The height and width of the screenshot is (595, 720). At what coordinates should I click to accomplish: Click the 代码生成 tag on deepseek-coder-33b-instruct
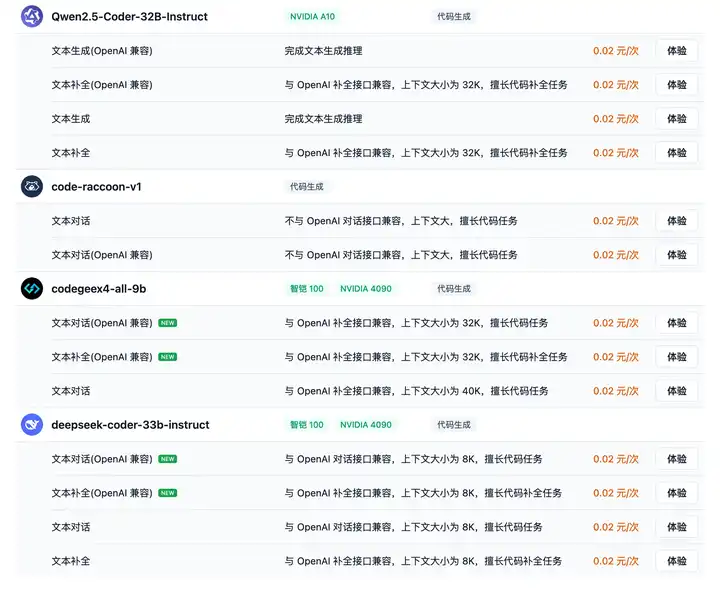(x=454, y=425)
